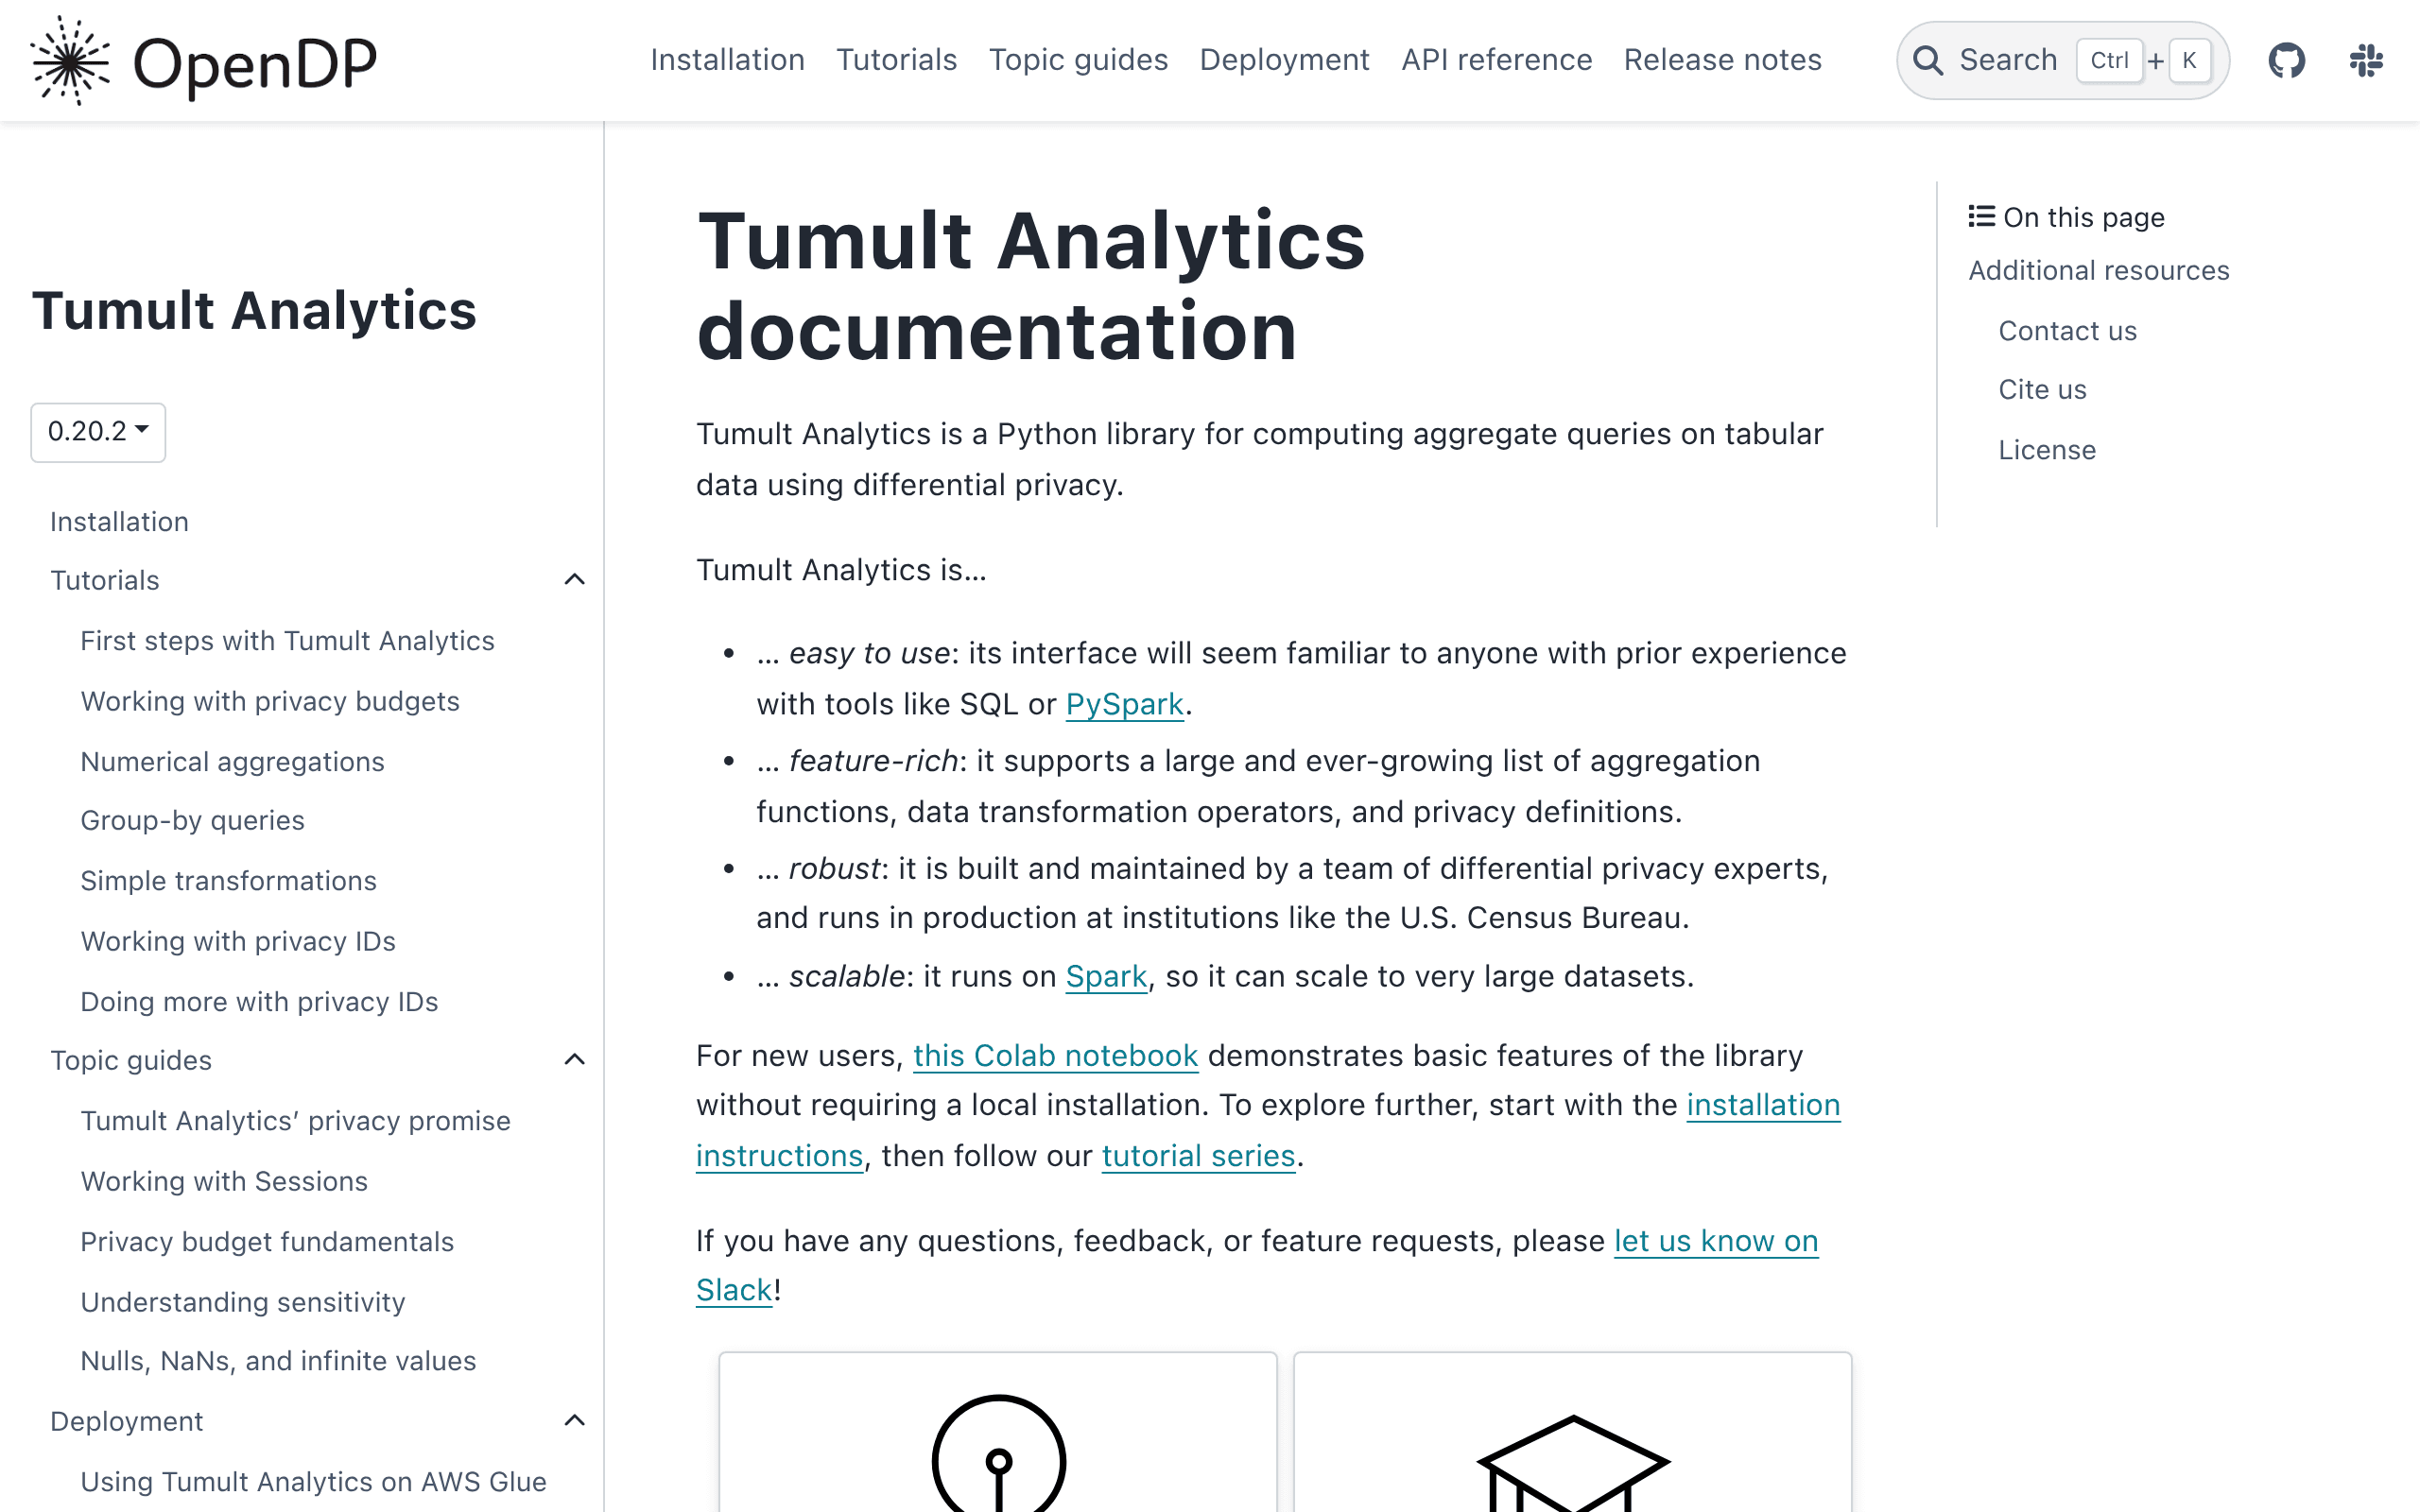Open Topic guides in the top navigation

[x=1078, y=60]
